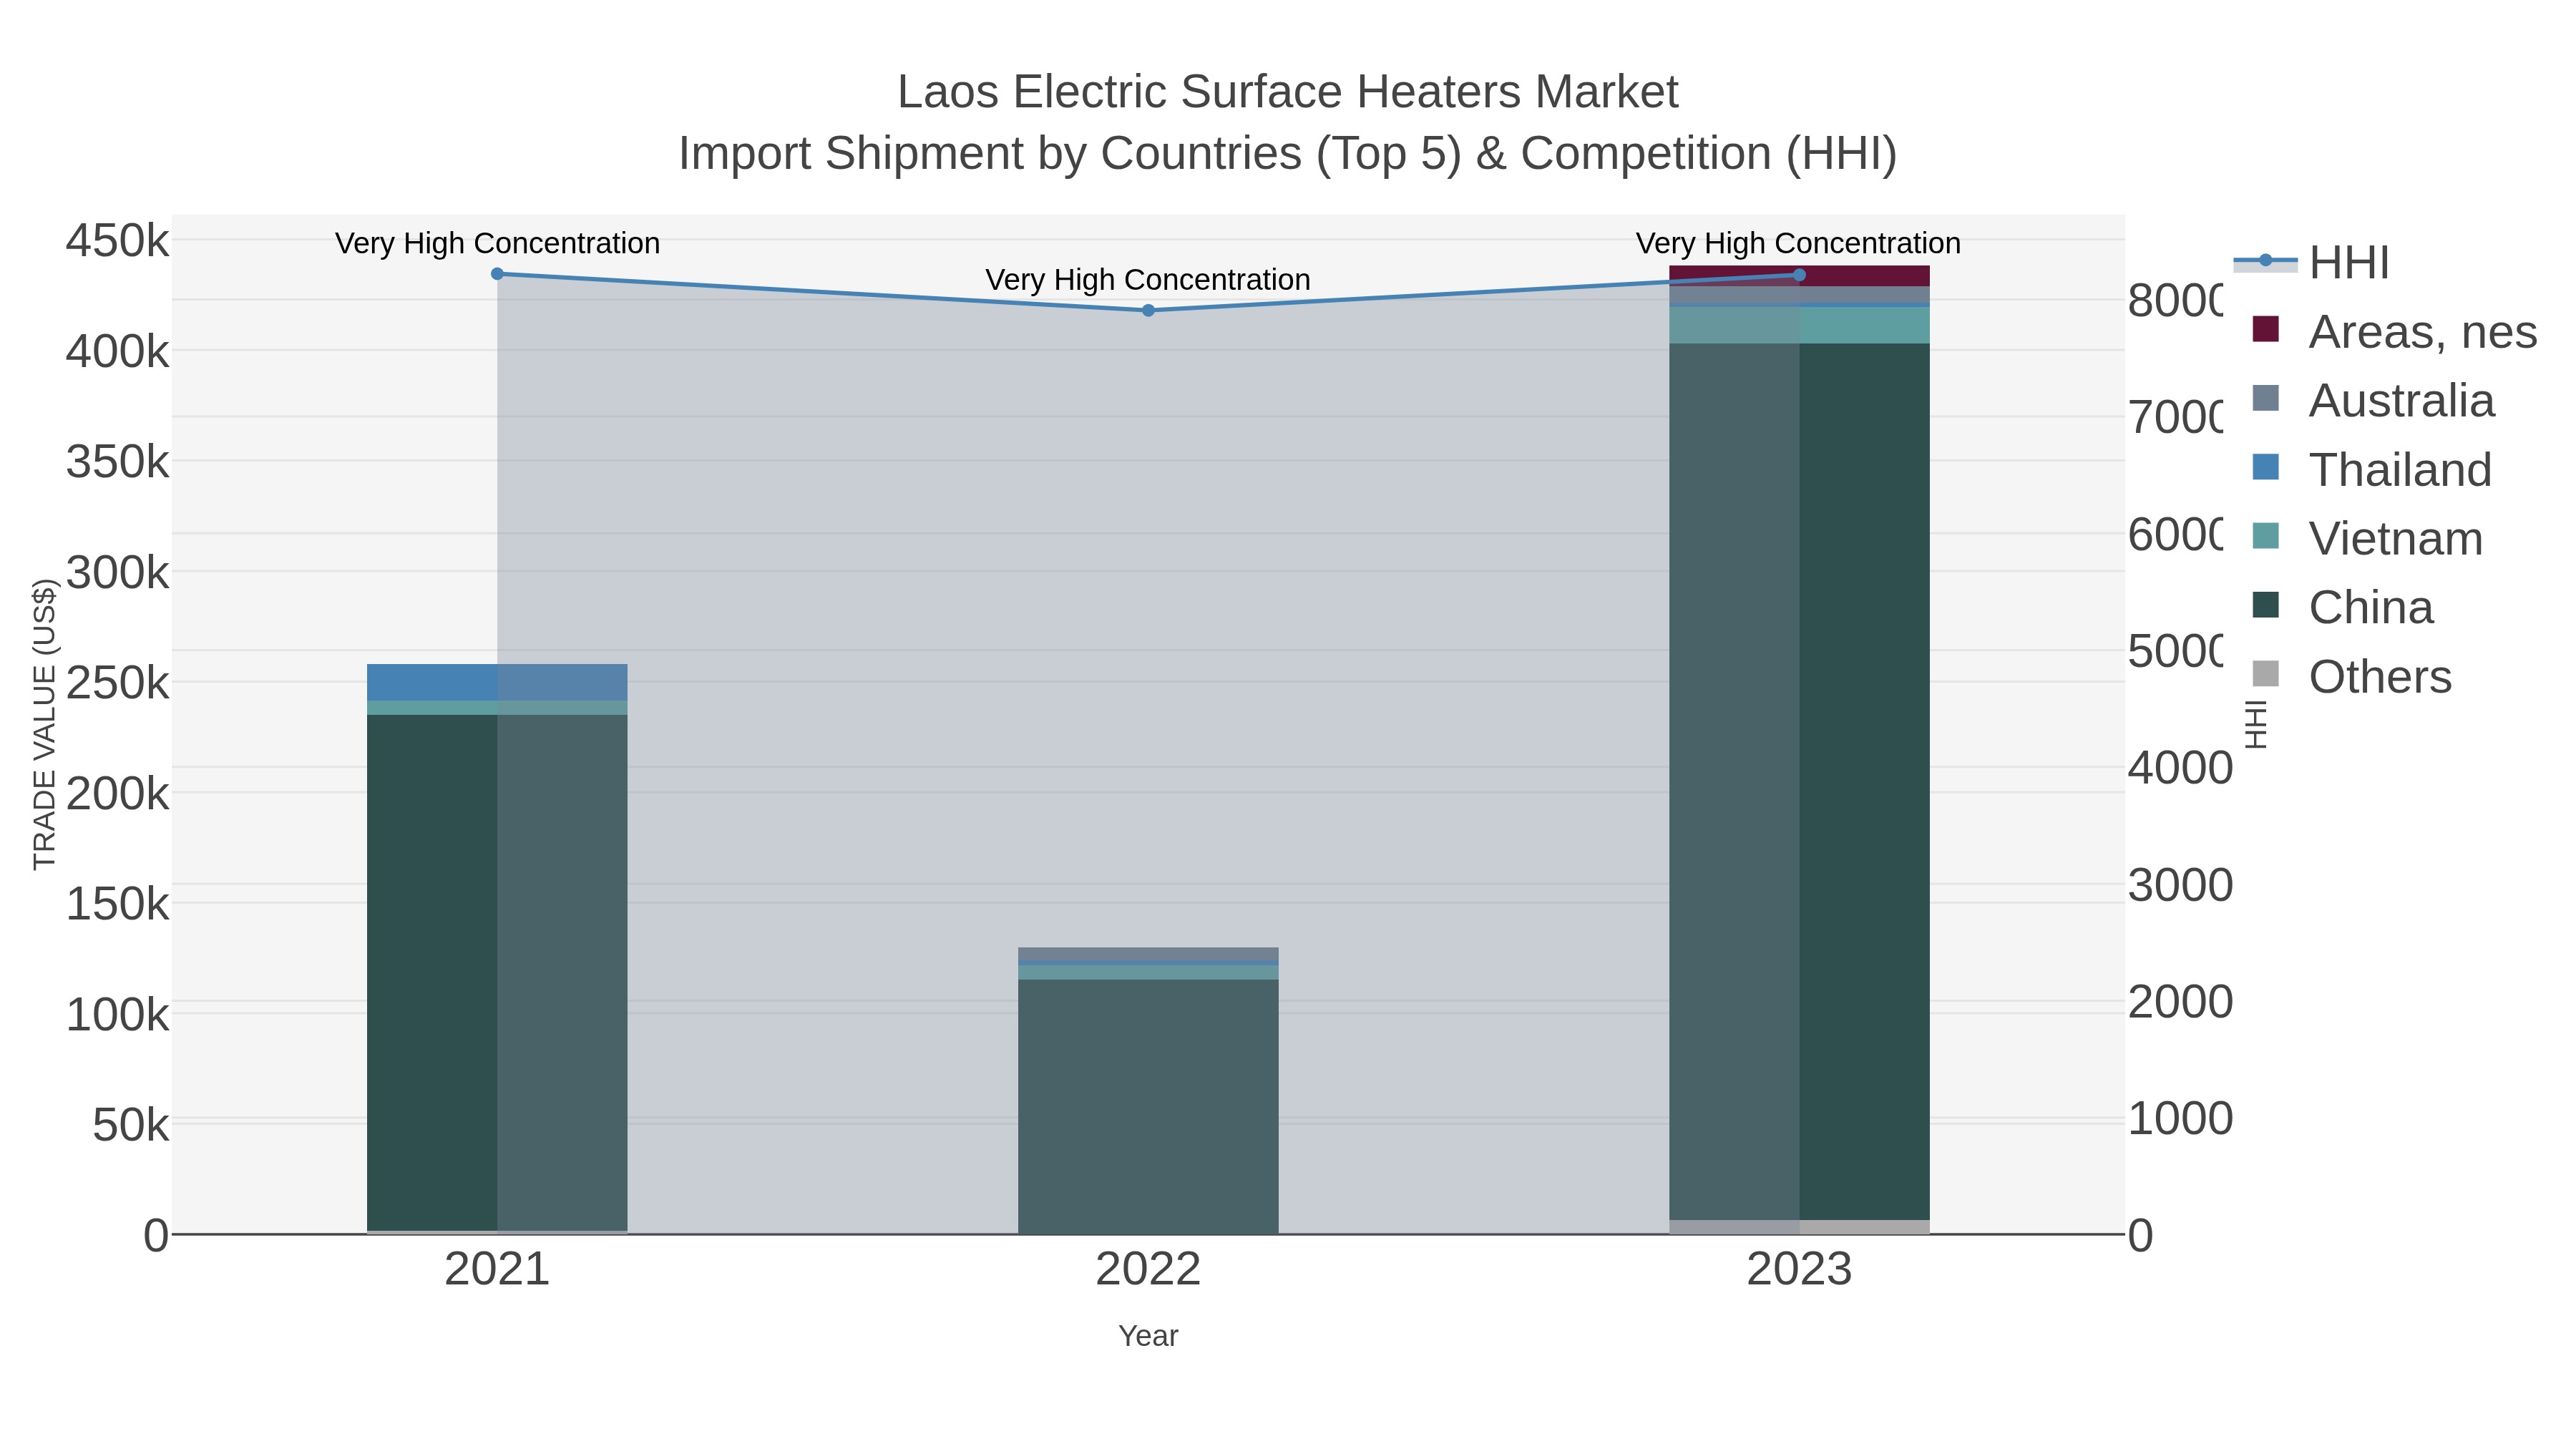
Task: Click the Areas, nes maroon legend swatch
Action: pos(2266,329)
